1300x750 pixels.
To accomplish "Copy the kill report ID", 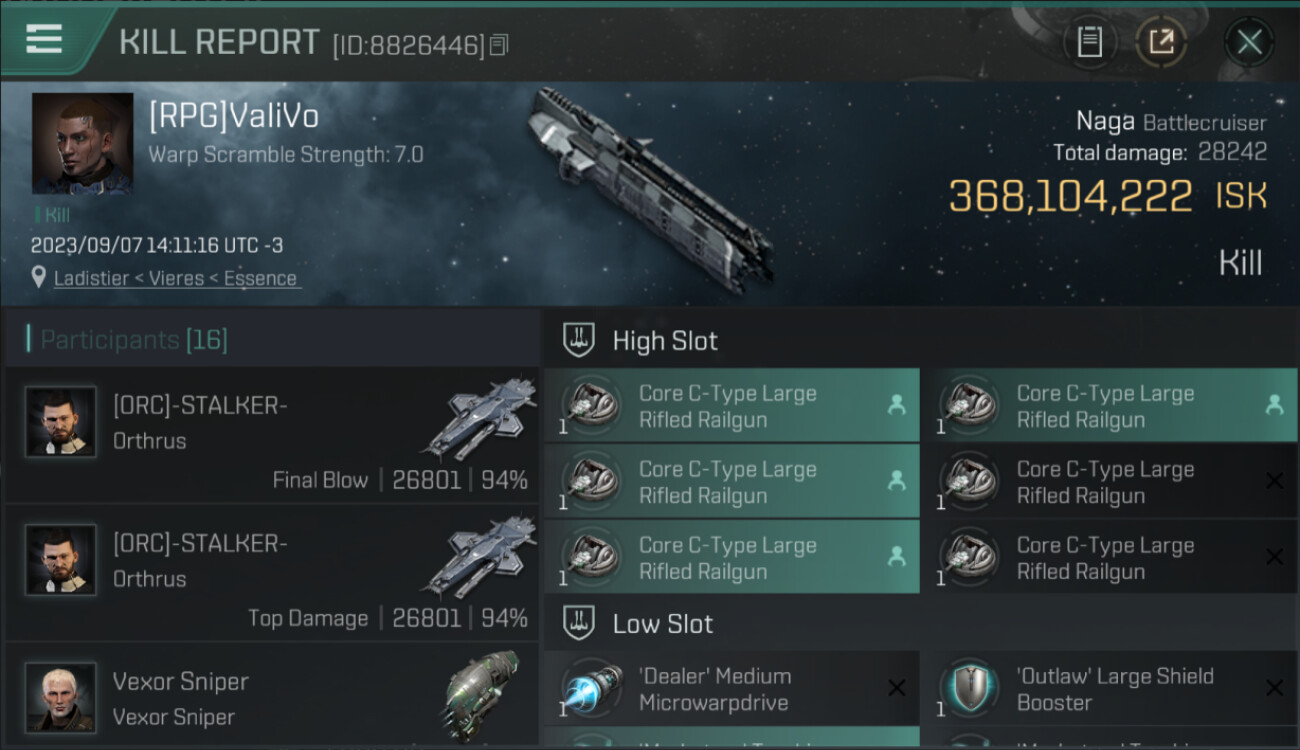I will (x=499, y=44).
